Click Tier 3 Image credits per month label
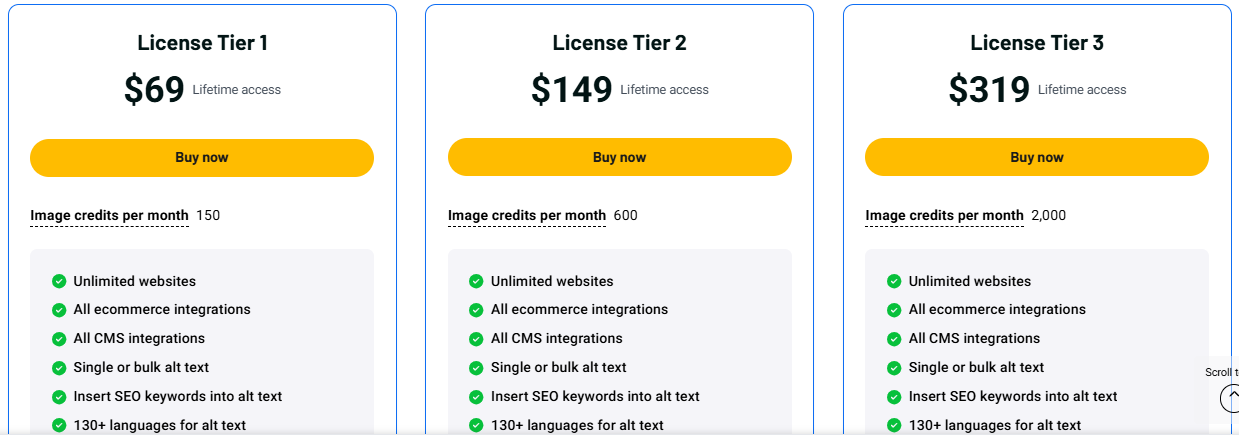The height and width of the screenshot is (440, 1239). coord(944,216)
